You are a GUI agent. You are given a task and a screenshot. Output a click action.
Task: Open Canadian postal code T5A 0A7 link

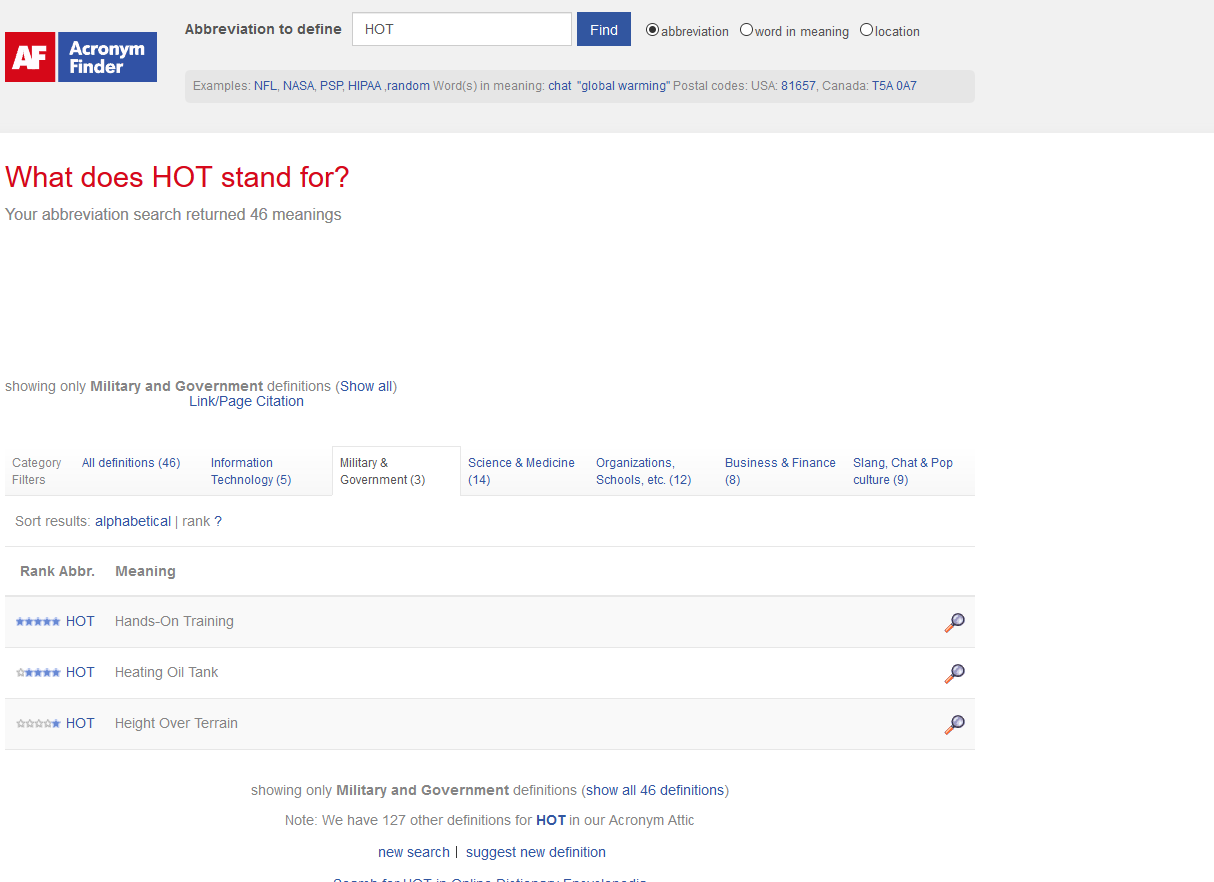click(894, 86)
